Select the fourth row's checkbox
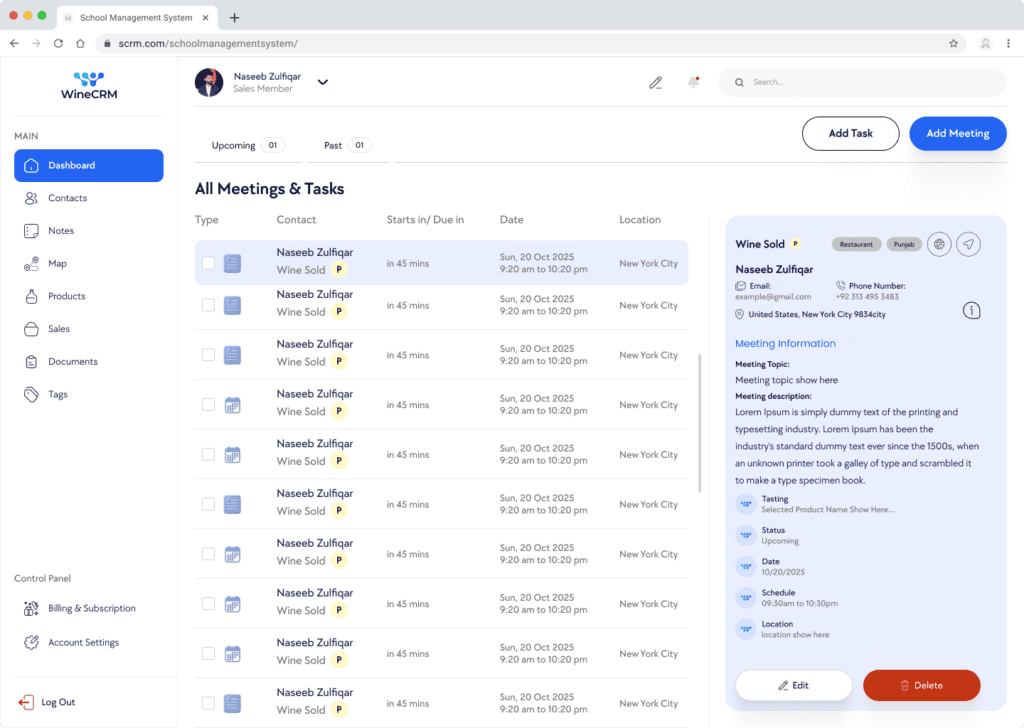Image resolution: width=1024 pixels, height=728 pixels. (x=208, y=405)
